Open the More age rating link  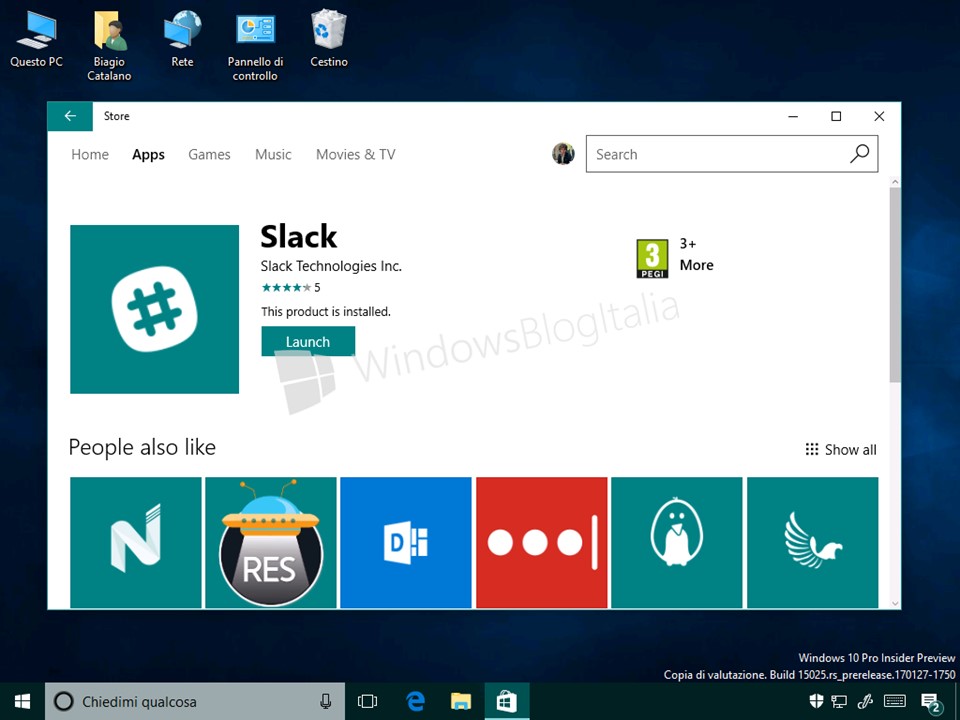point(696,265)
